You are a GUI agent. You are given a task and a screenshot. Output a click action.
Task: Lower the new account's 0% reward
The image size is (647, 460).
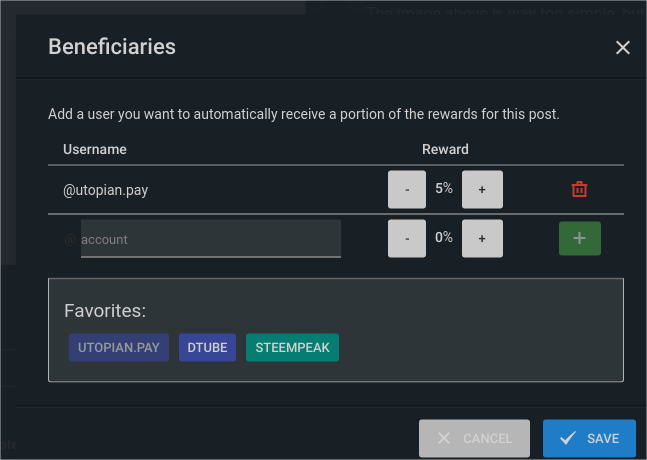(407, 238)
